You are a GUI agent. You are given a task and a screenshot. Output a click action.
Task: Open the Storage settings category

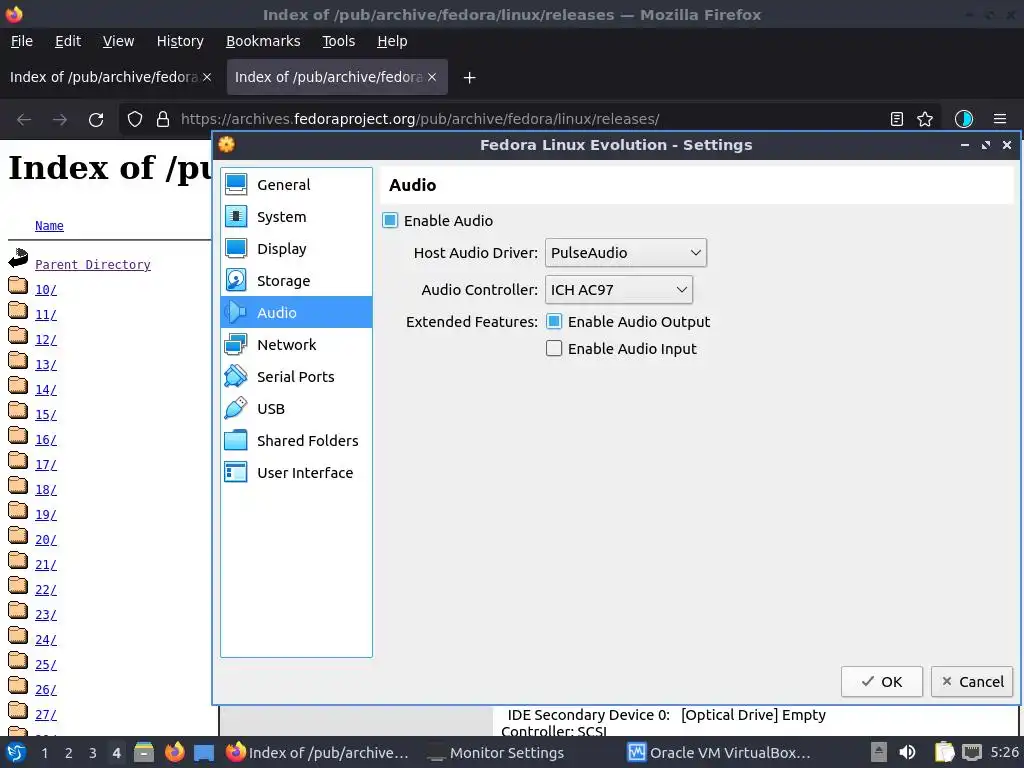(x=296, y=281)
